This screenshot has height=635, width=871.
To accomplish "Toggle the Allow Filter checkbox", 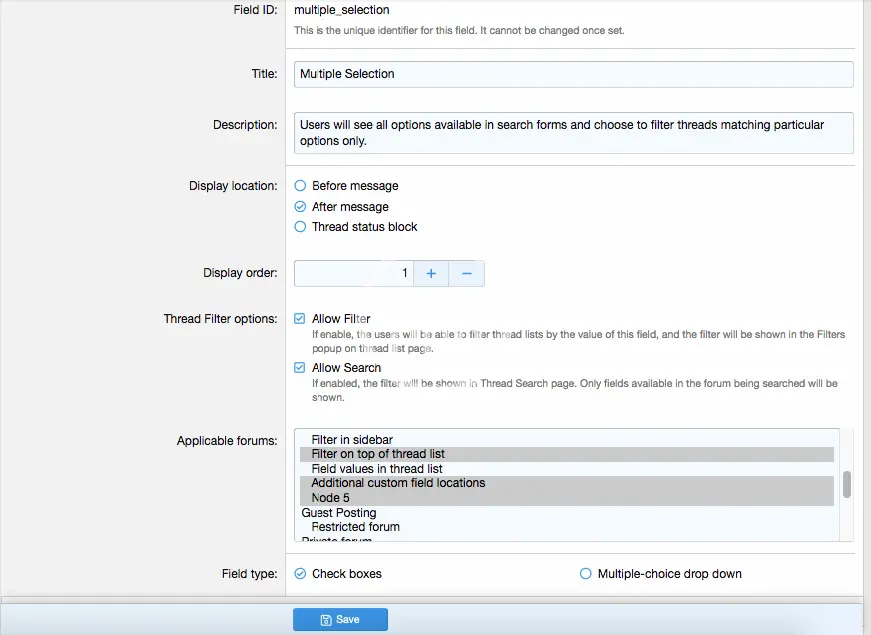I will [300, 319].
